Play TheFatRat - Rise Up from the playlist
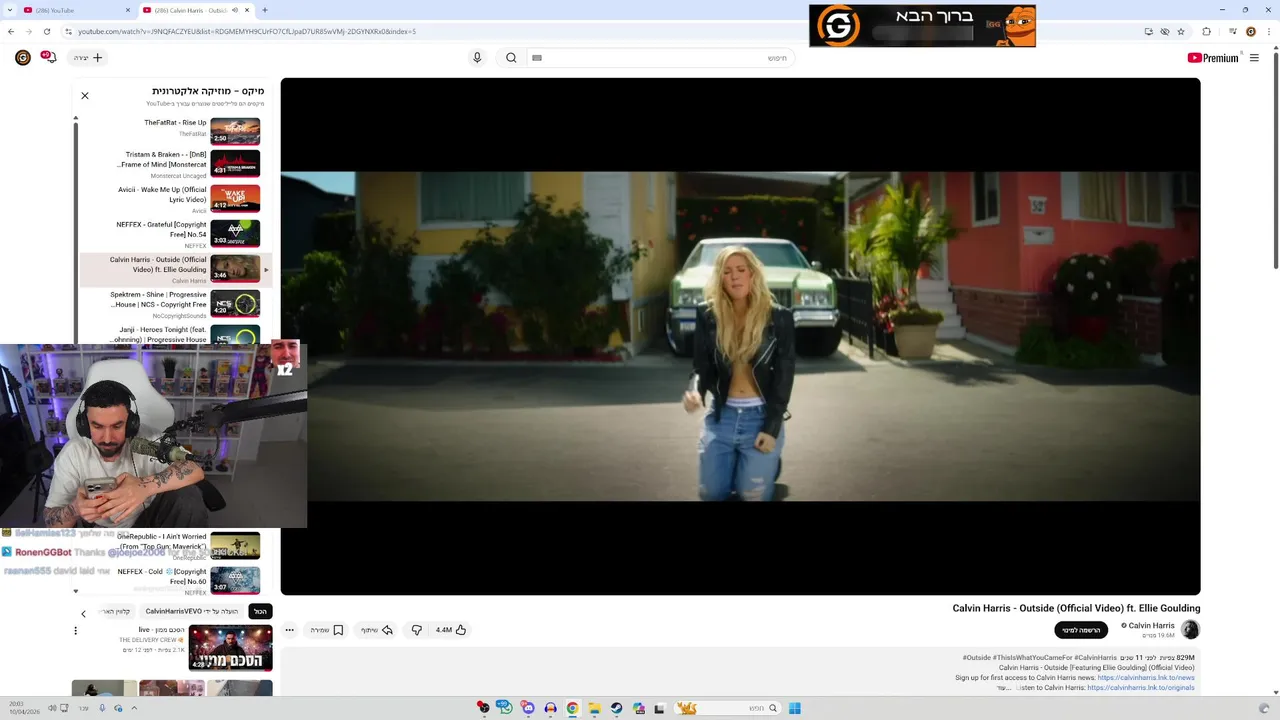This screenshot has width=1280, height=720. (175, 130)
